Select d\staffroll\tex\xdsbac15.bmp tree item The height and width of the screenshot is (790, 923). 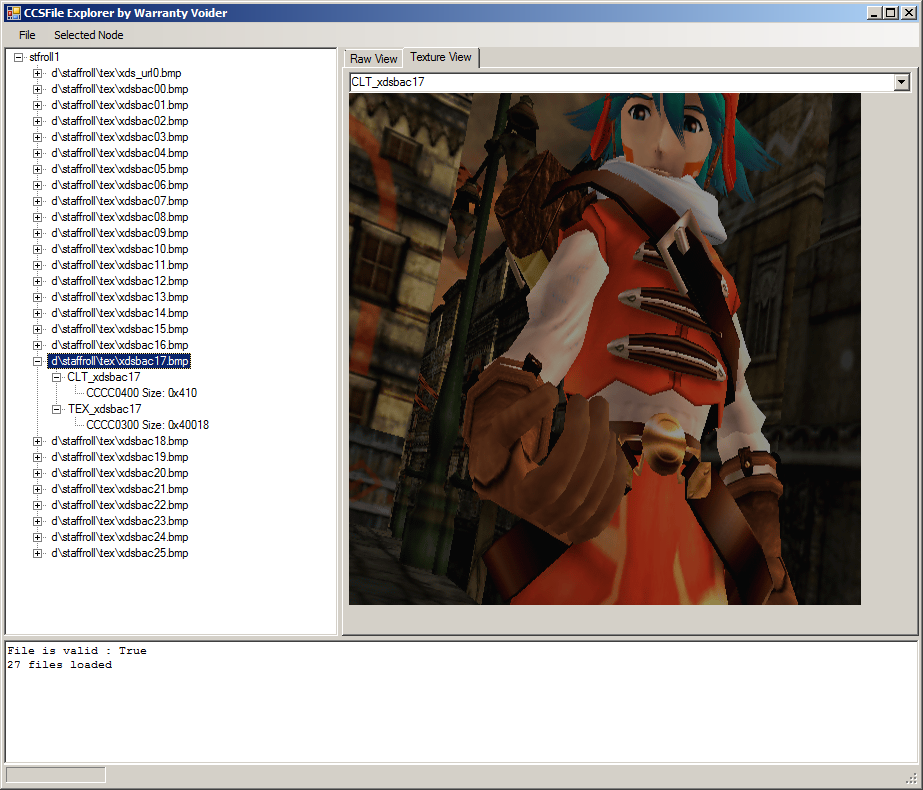[119, 328]
